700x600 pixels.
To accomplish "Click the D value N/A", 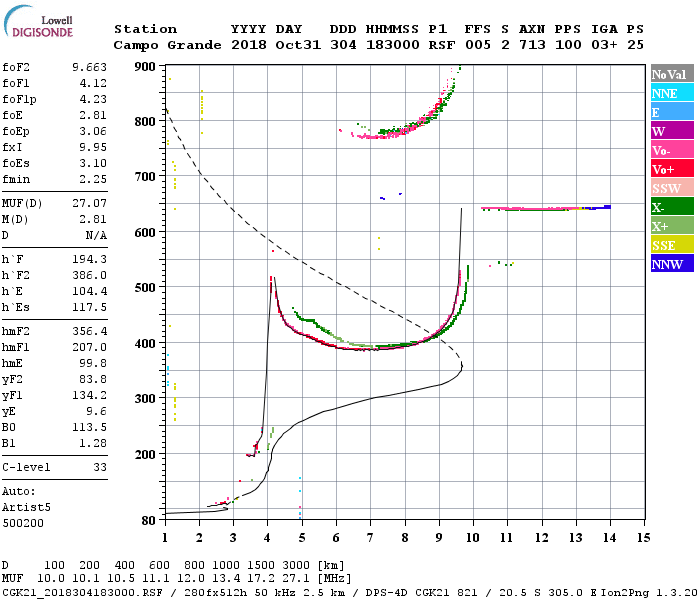I will 96,236.
